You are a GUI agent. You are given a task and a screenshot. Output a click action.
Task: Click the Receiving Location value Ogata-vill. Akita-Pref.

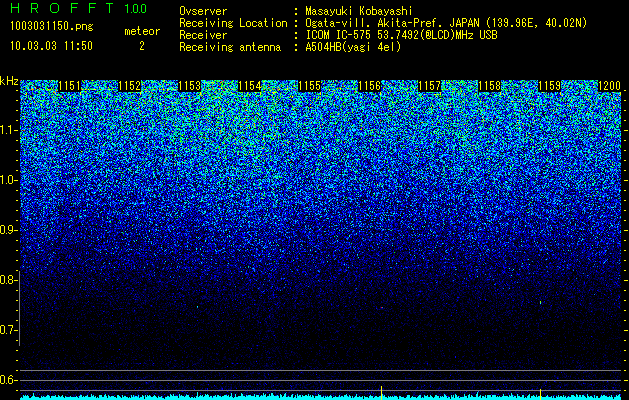point(374,23)
